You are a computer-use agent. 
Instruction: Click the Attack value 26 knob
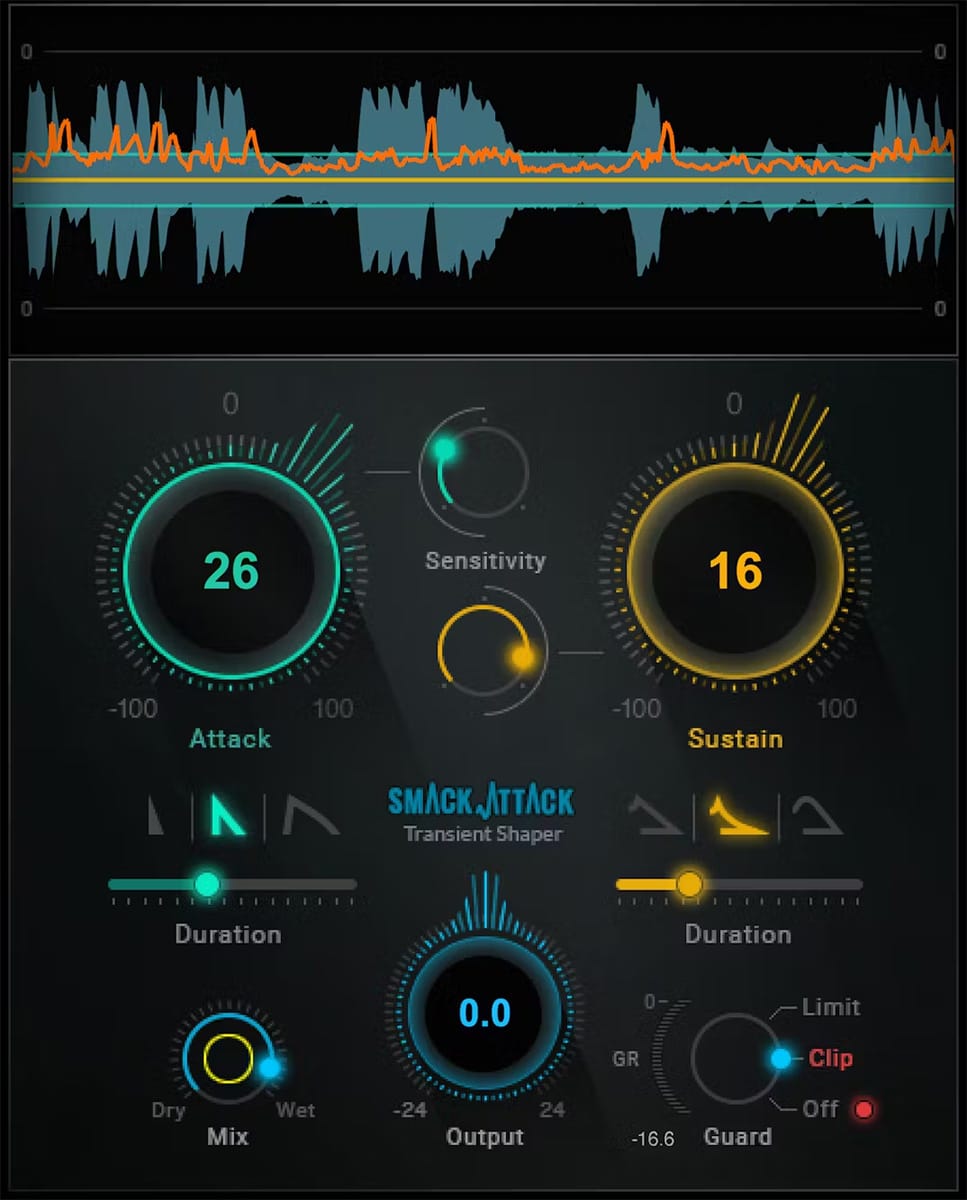(232, 571)
